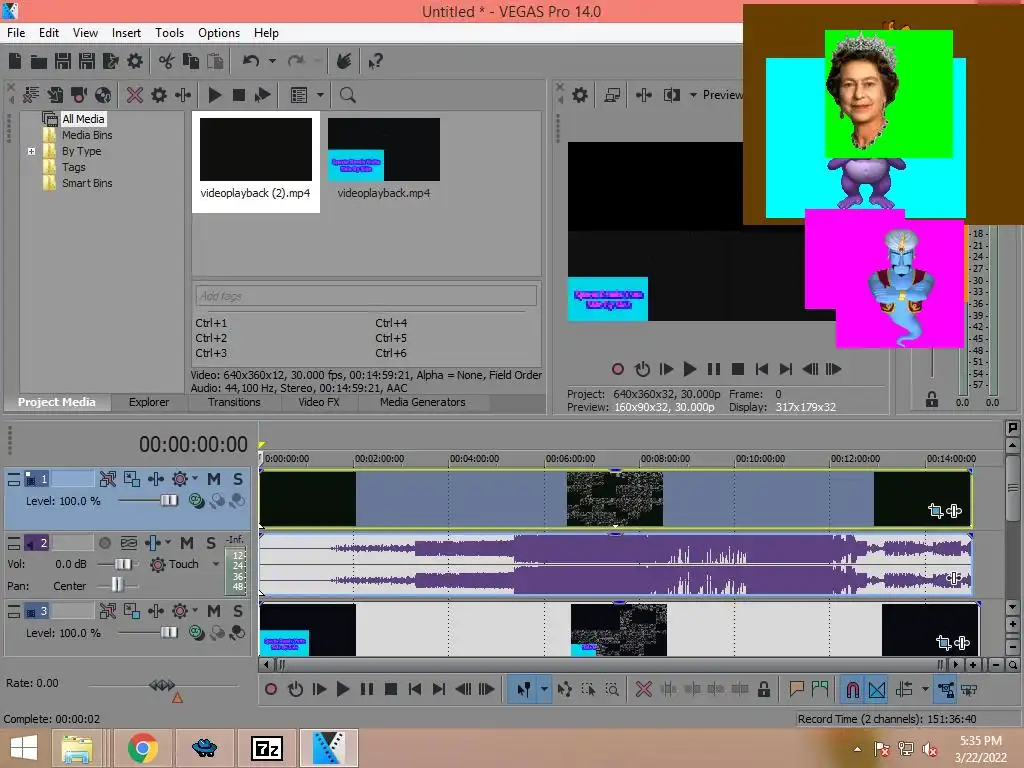
Task: Open Event Pan/Crop on track 1 clip
Action: coord(935,511)
